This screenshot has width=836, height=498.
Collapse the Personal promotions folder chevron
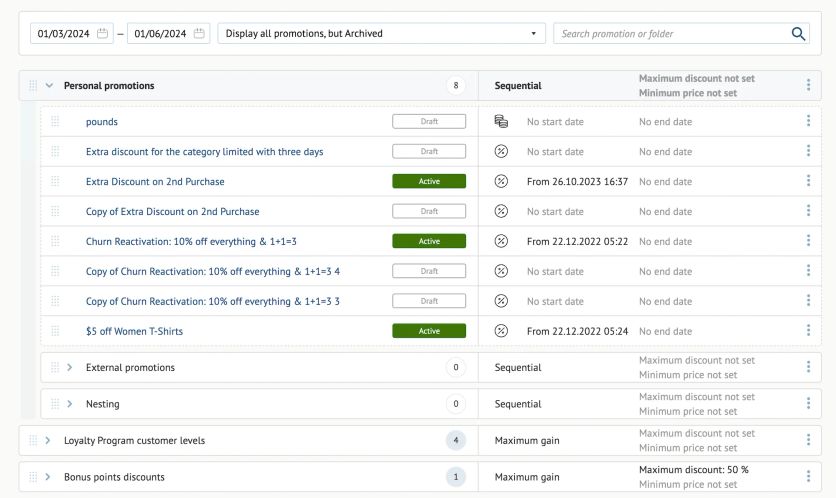(x=49, y=85)
